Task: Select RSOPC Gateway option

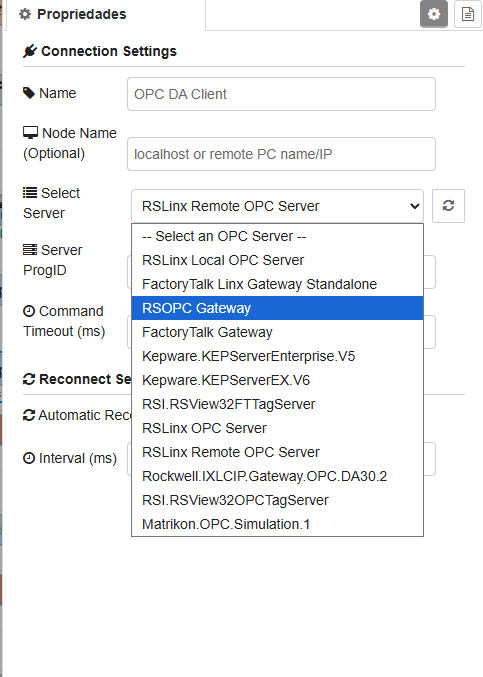Action: pos(278,308)
